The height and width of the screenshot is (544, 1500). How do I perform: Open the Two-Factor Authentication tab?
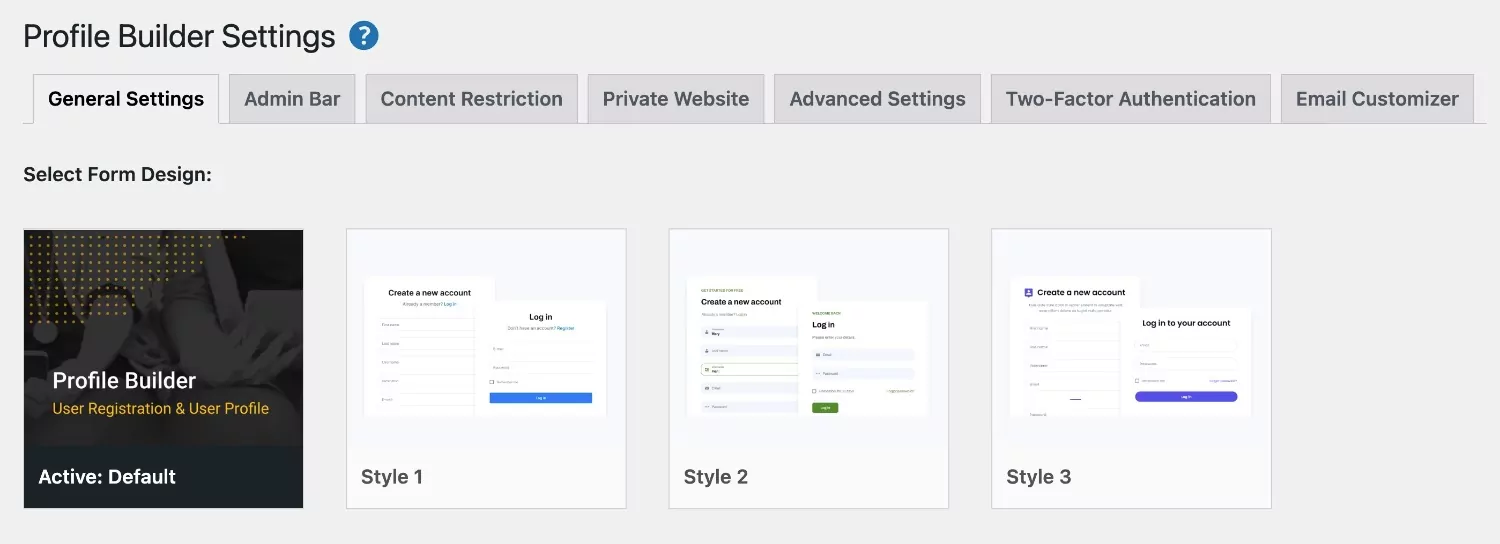tap(1130, 99)
